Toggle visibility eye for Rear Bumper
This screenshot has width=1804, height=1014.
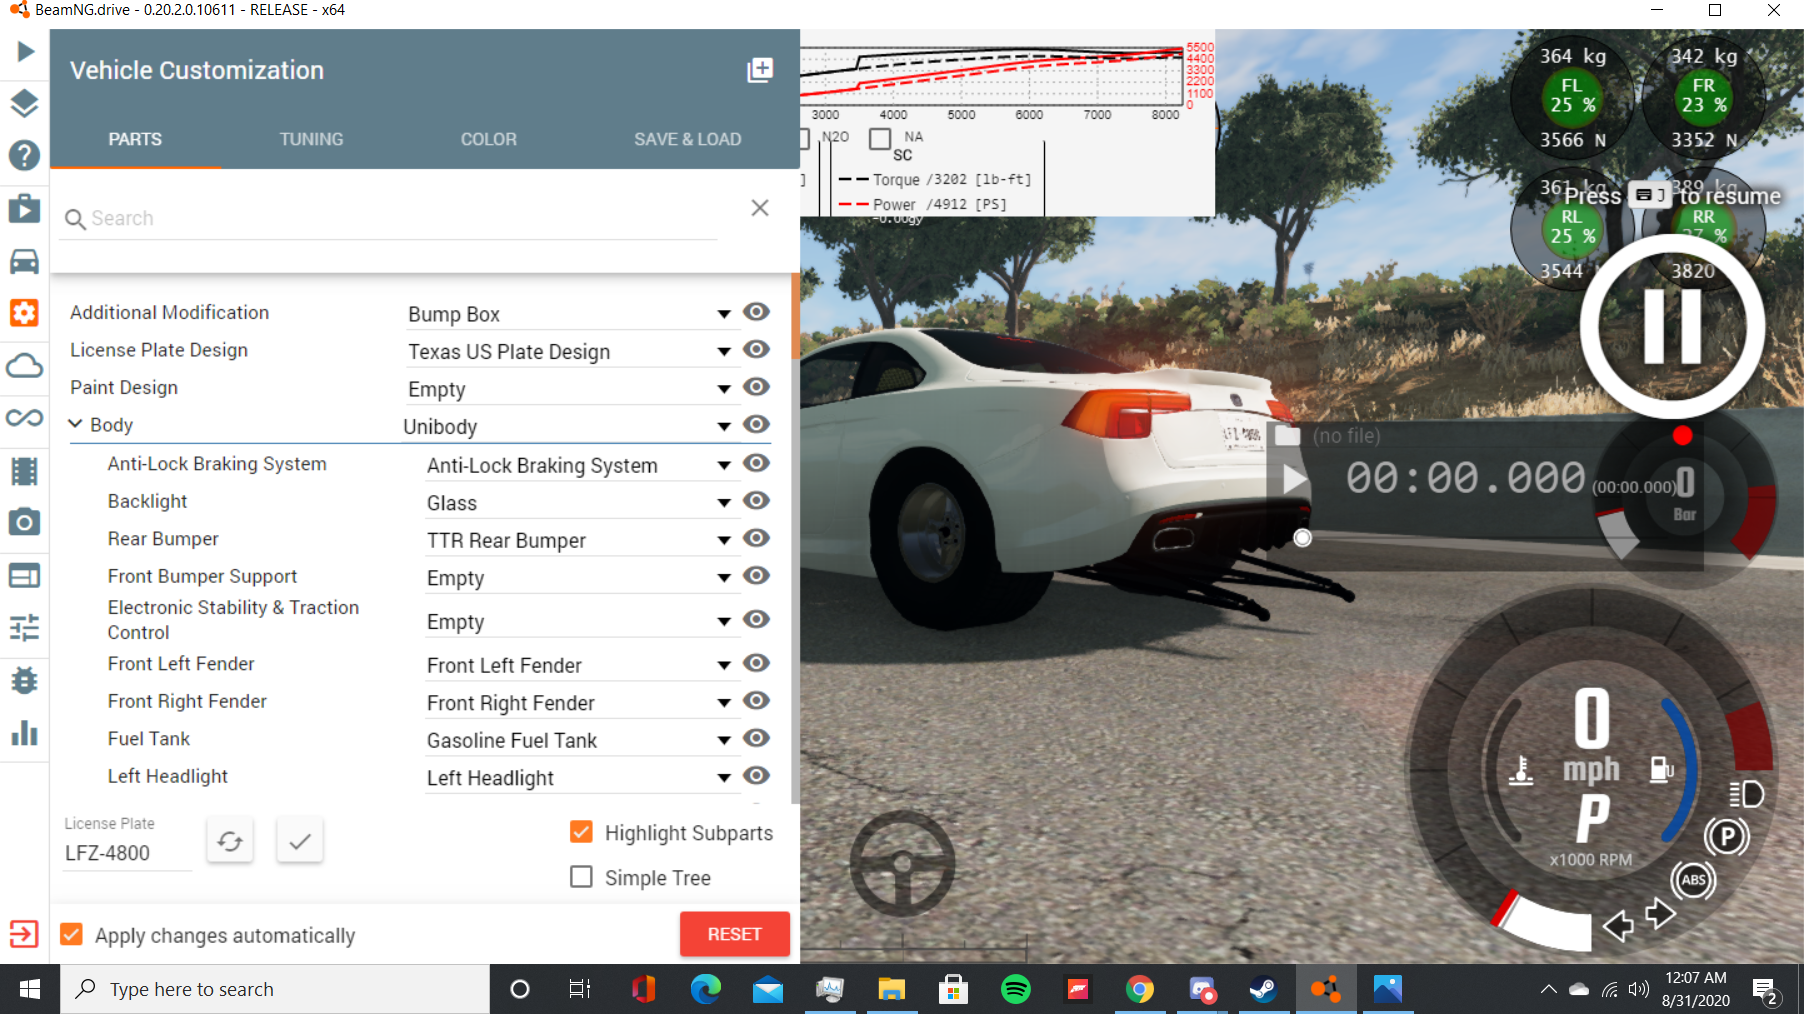(756, 538)
